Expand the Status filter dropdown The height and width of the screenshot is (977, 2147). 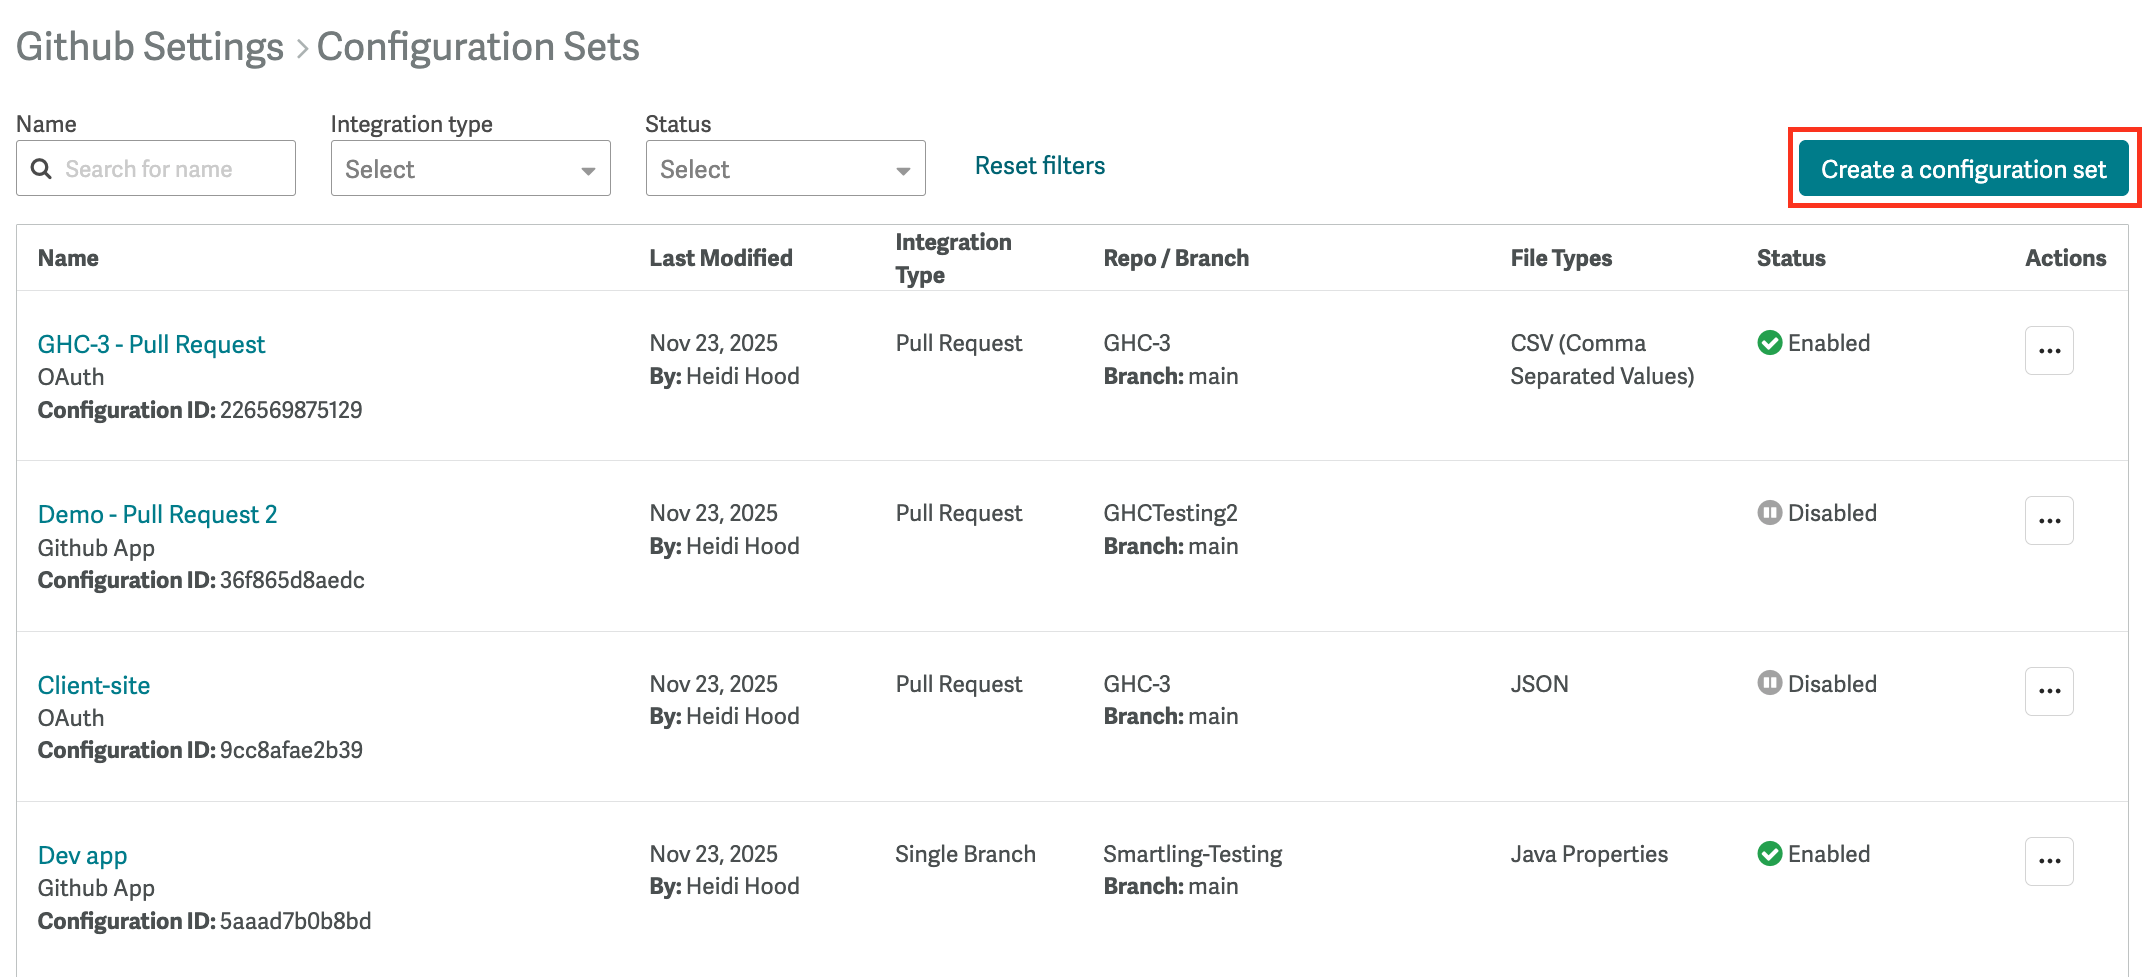[x=785, y=169]
